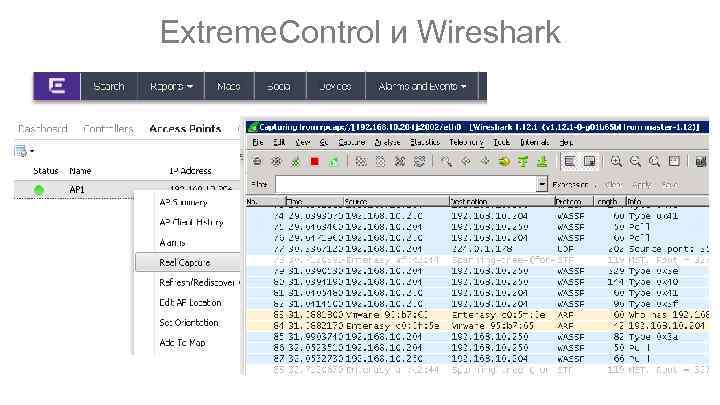Open Wireshark Telephony menu
Image resolution: width=720 pixels, height=405 pixels.
pos(466,142)
